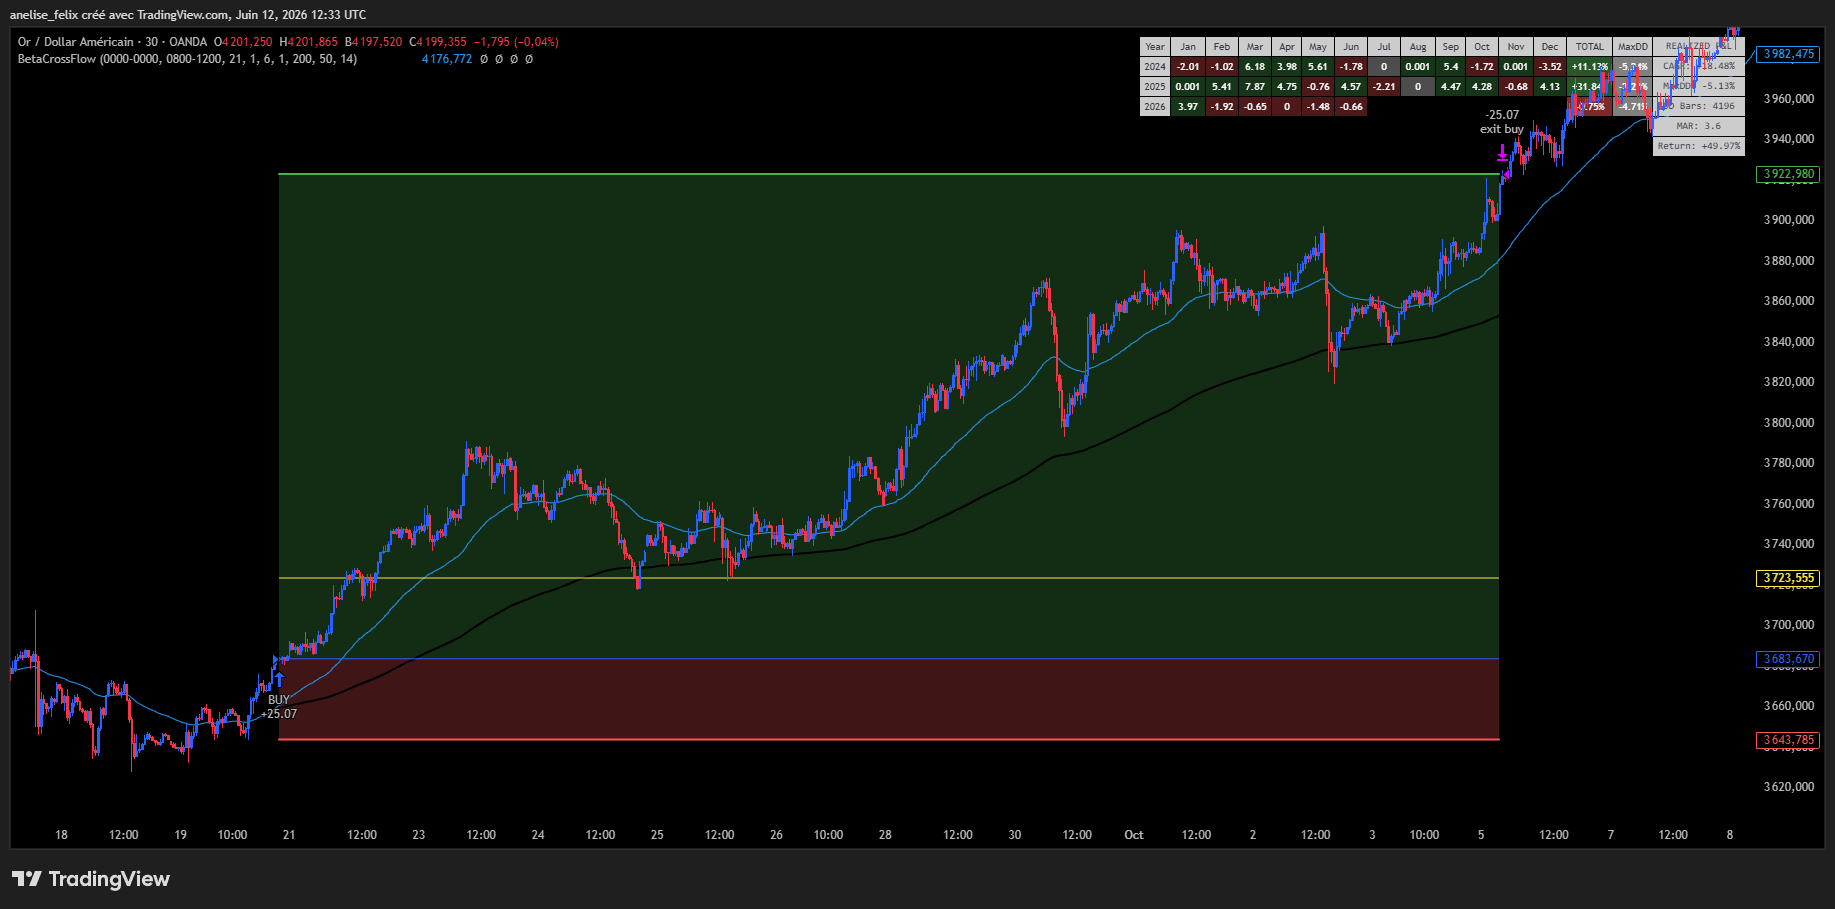Click the date 21 on time axis
This screenshot has width=1835, height=909.
coord(289,835)
